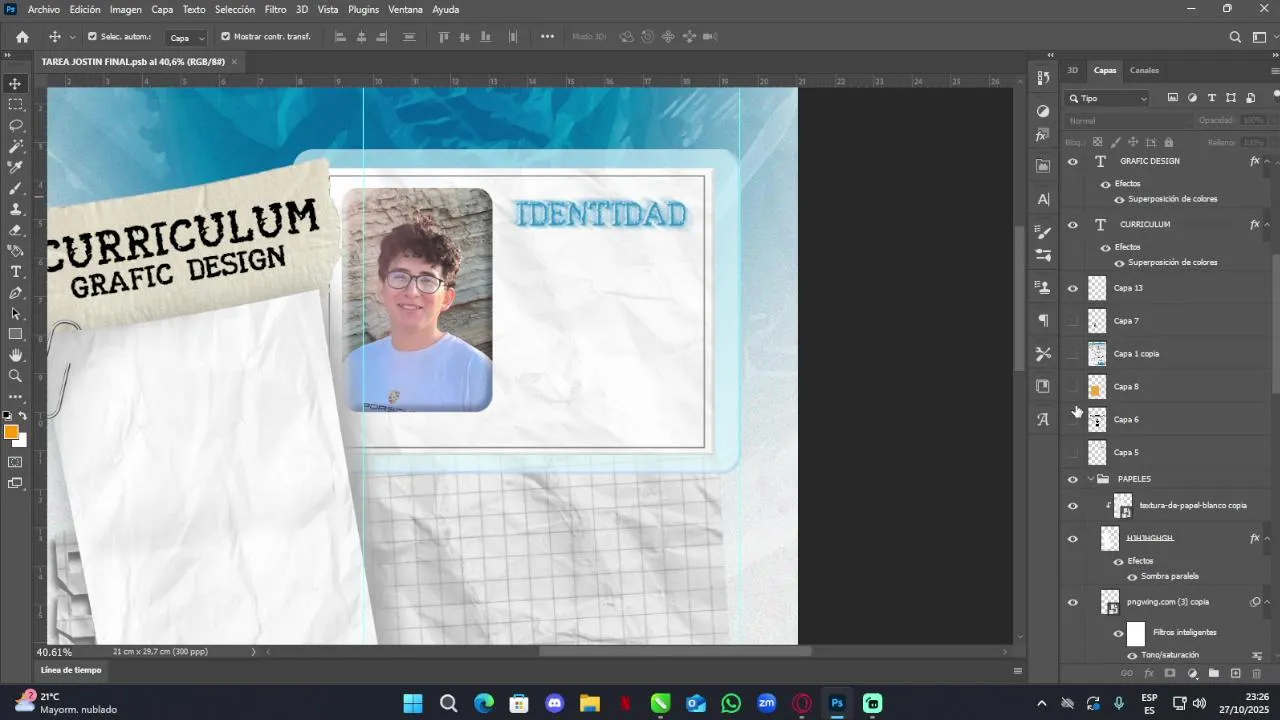Hide the CURRICULUM text layer
Image resolution: width=1280 pixels, height=720 pixels.
click(x=1073, y=225)
